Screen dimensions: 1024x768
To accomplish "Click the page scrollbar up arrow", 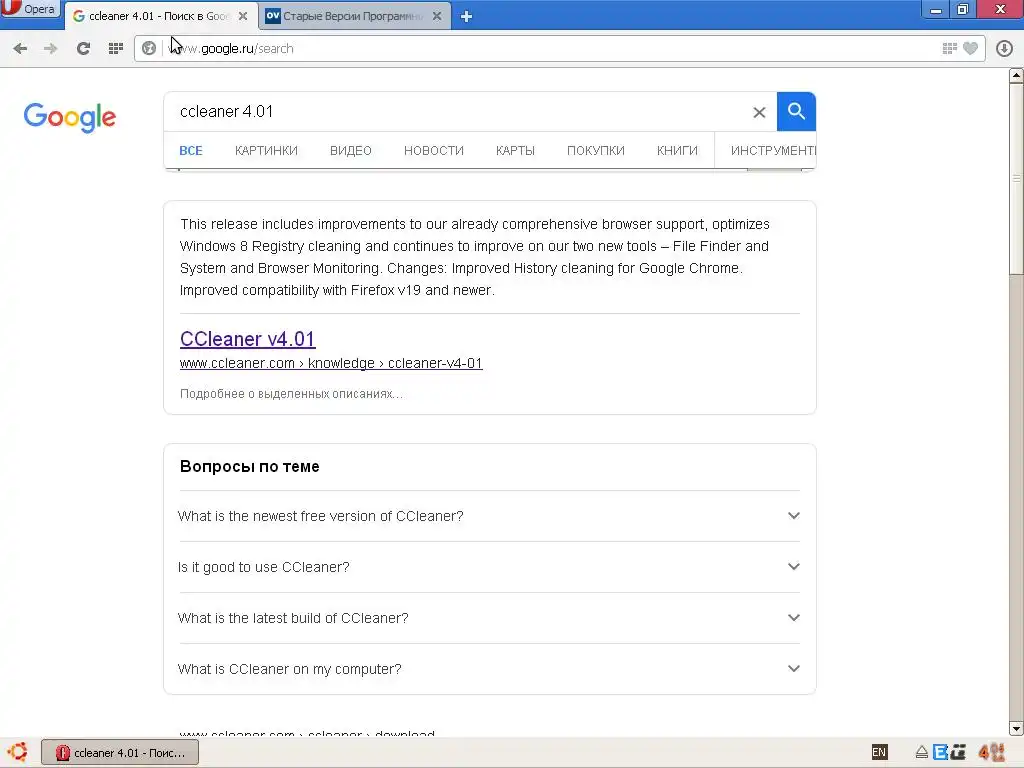I will click(x=1016, y=76).
